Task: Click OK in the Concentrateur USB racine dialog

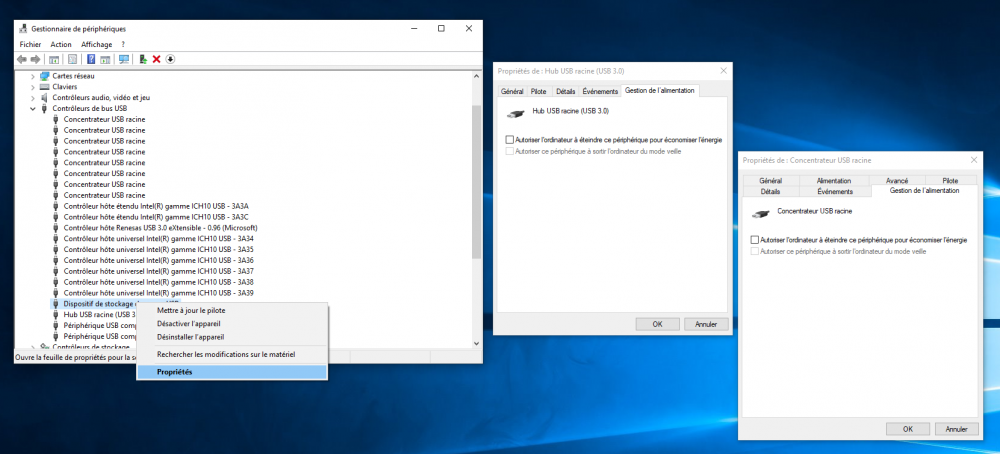Action: (x=908, y=429)
